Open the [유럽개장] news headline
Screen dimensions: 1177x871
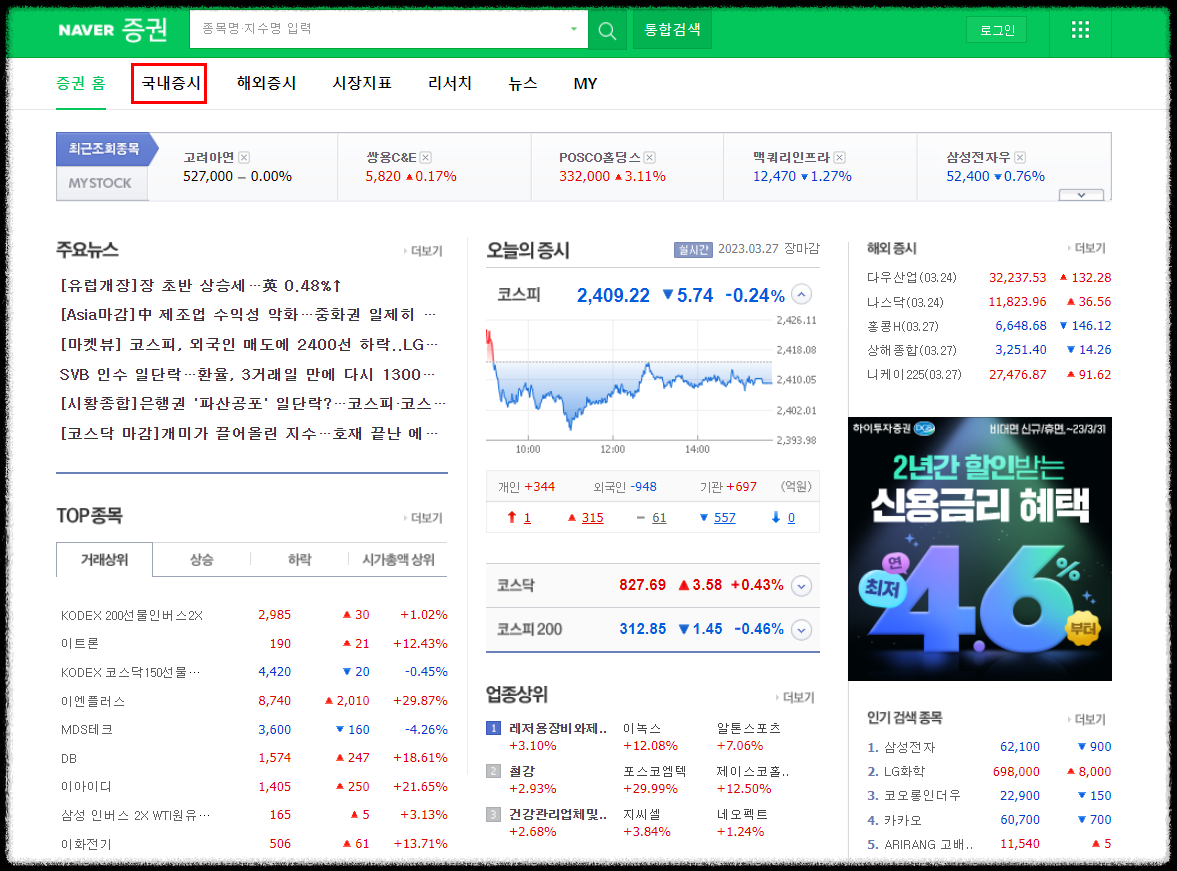(x=200, y=285)
